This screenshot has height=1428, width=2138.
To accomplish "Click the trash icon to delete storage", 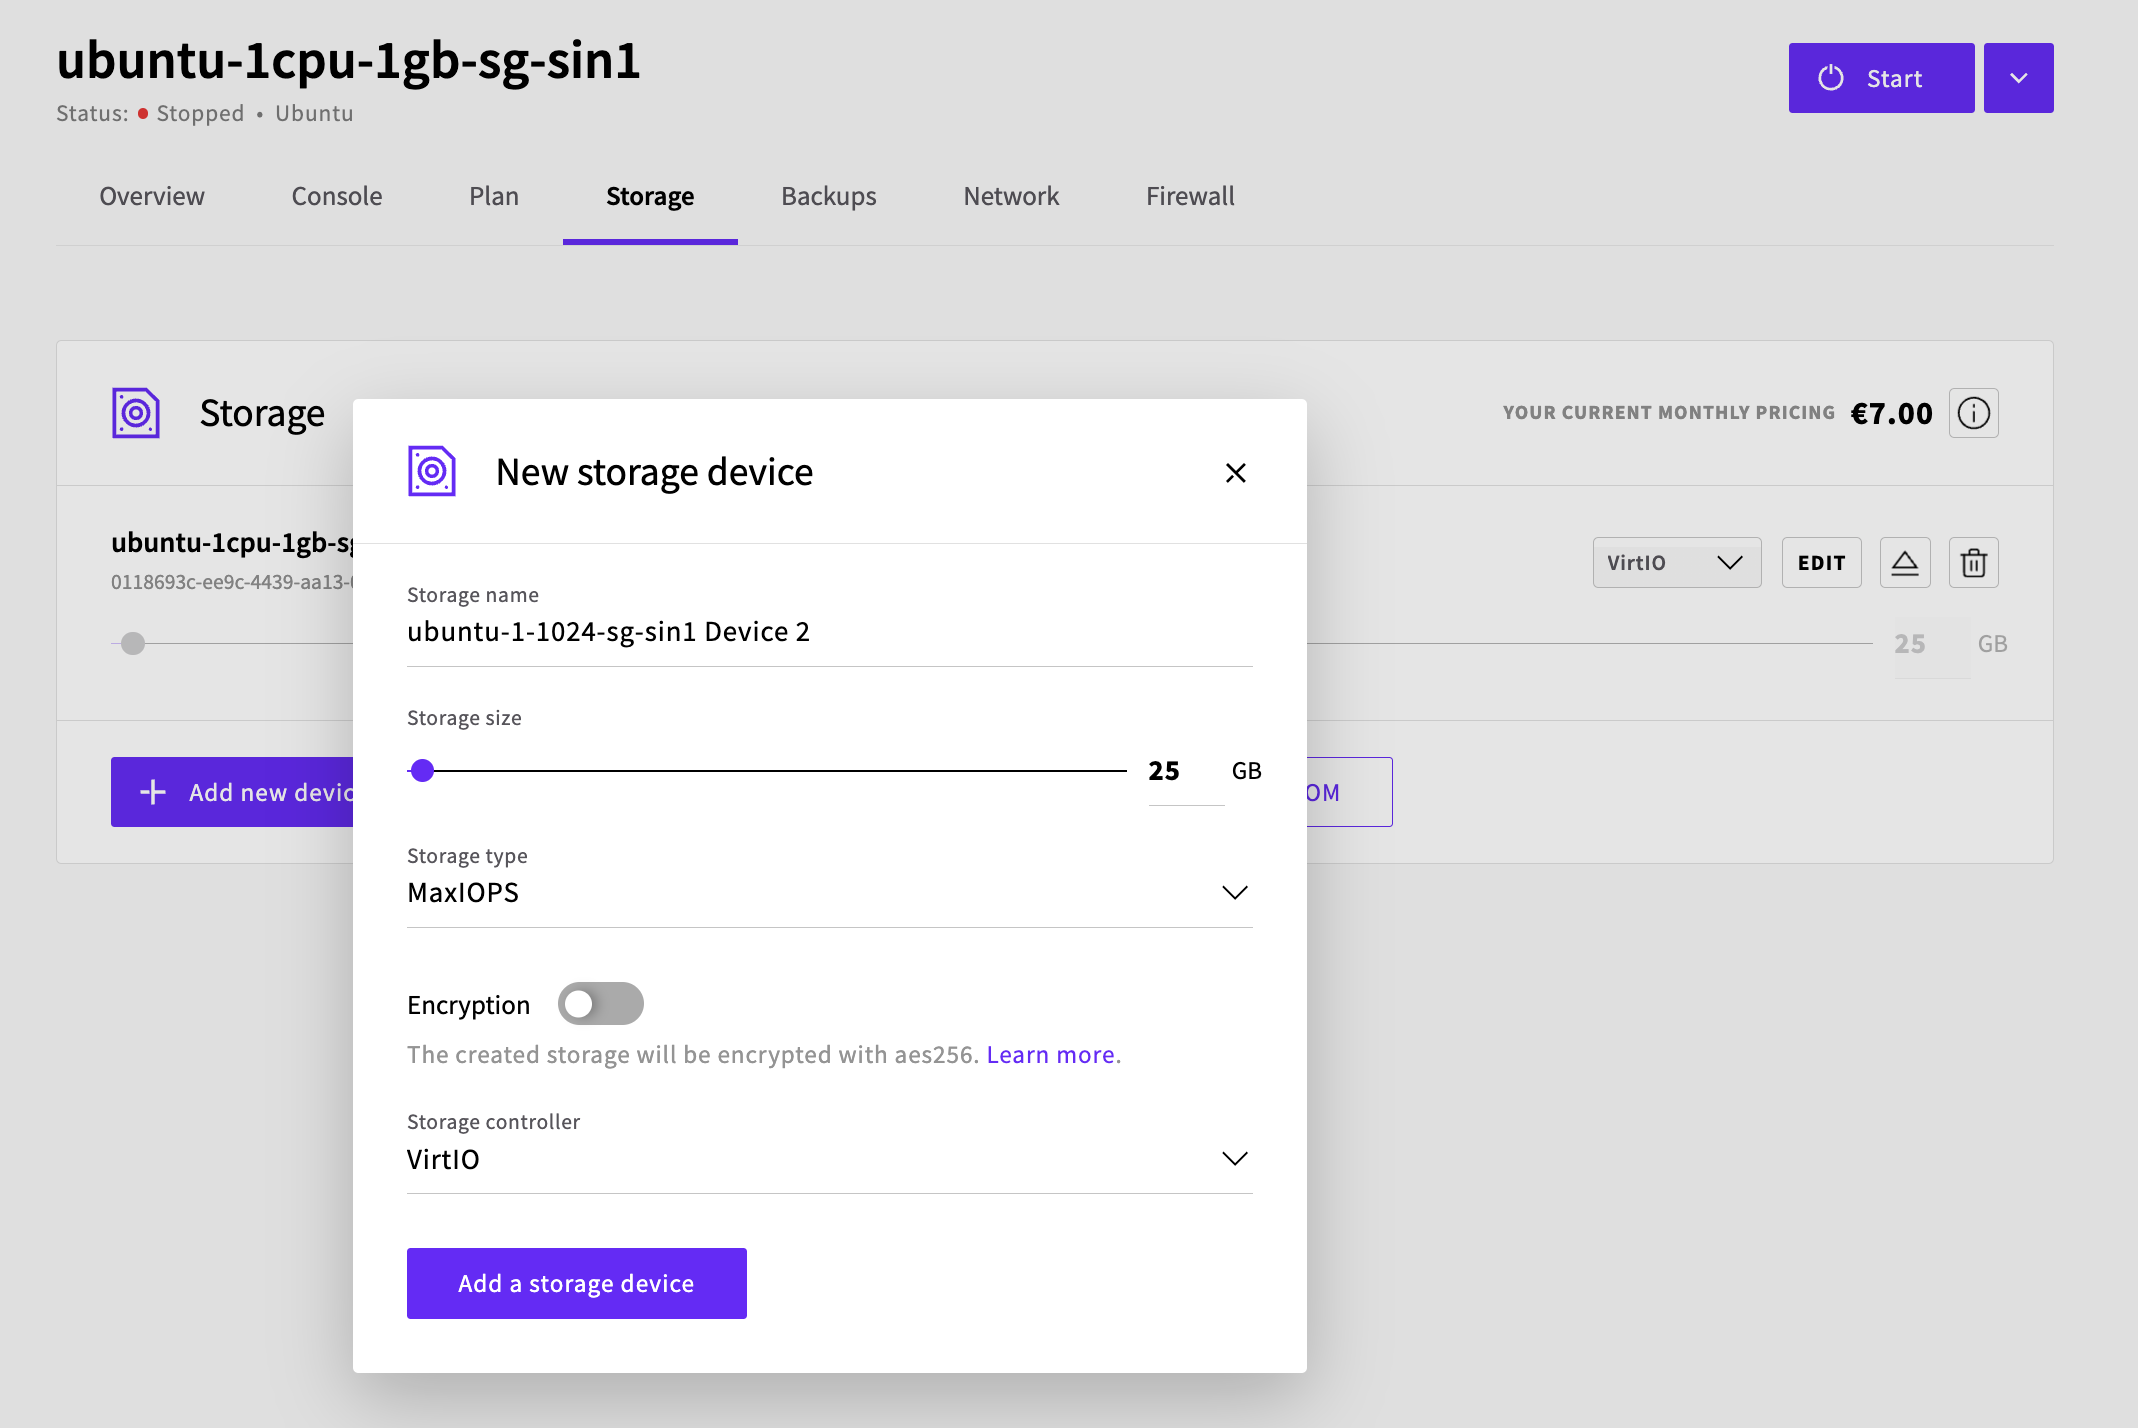I will coord(1974,562).
